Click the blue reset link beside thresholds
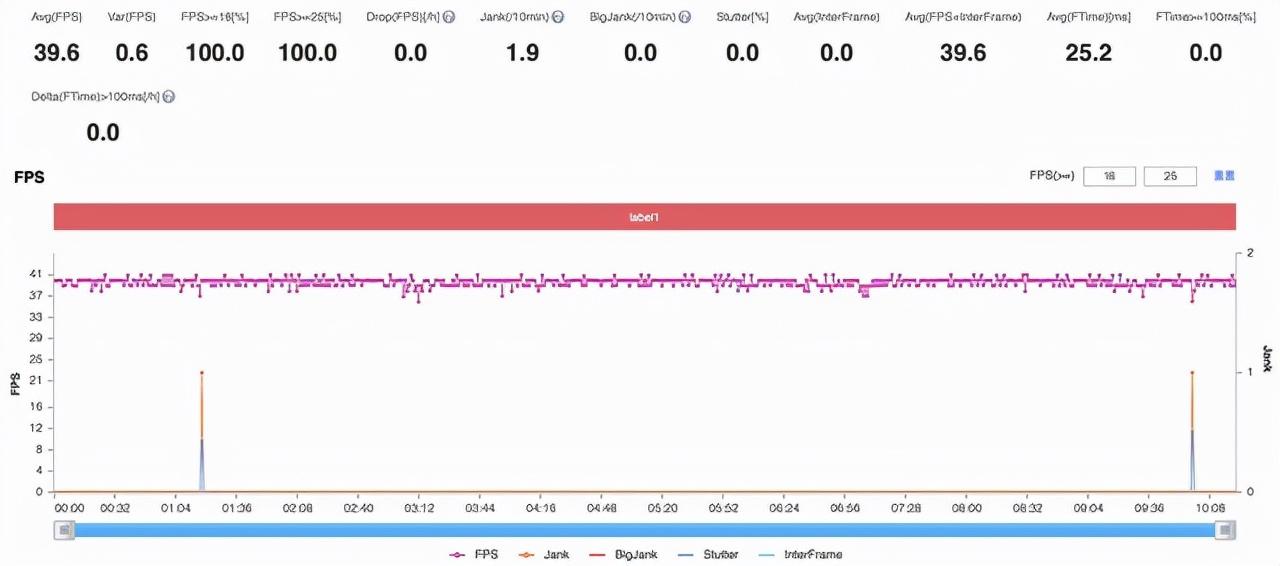The width and height of the screenshot is (1280, 566). pyautogui.click(x=1224, y=176)
